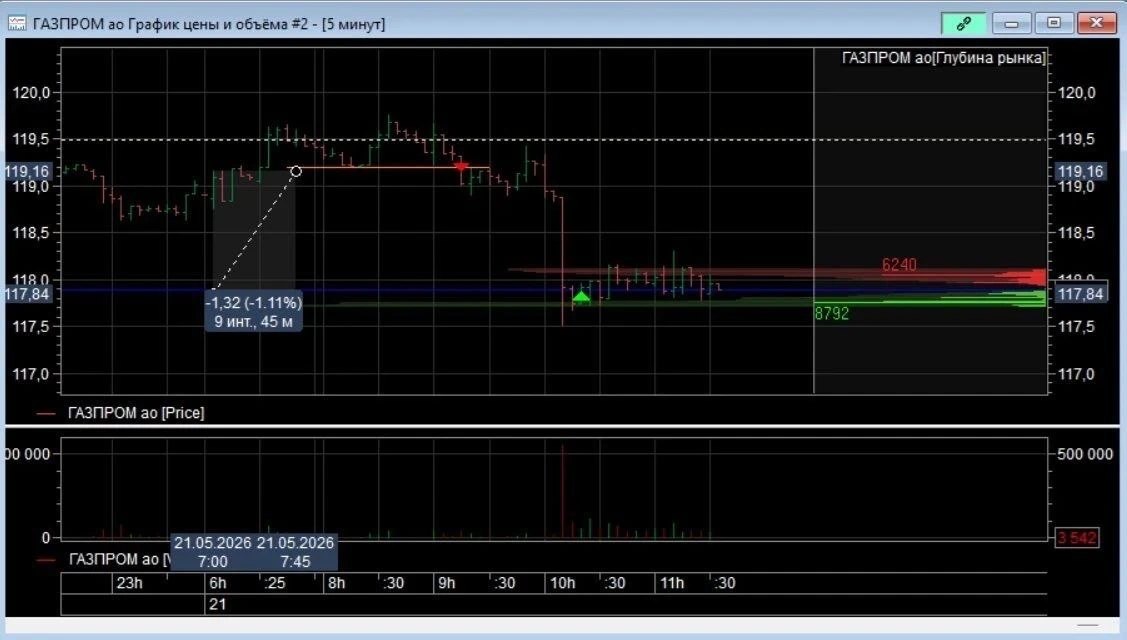The height and width of the screenshot is (640, 1127).
Task: Click the tall red volume bar at 10h
Action: (x=563, y=491)
